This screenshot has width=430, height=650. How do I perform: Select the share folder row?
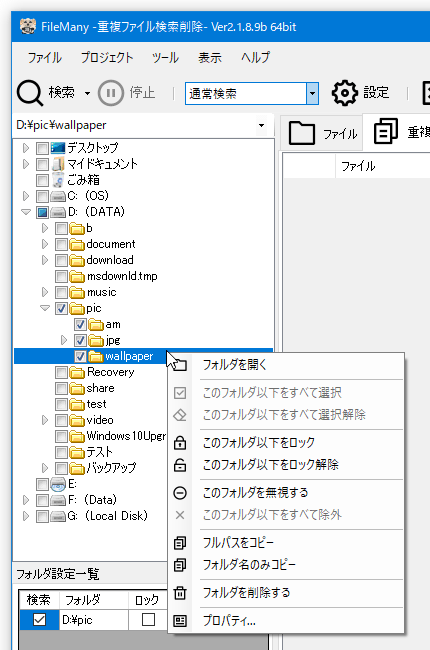(x=100, y=388)
